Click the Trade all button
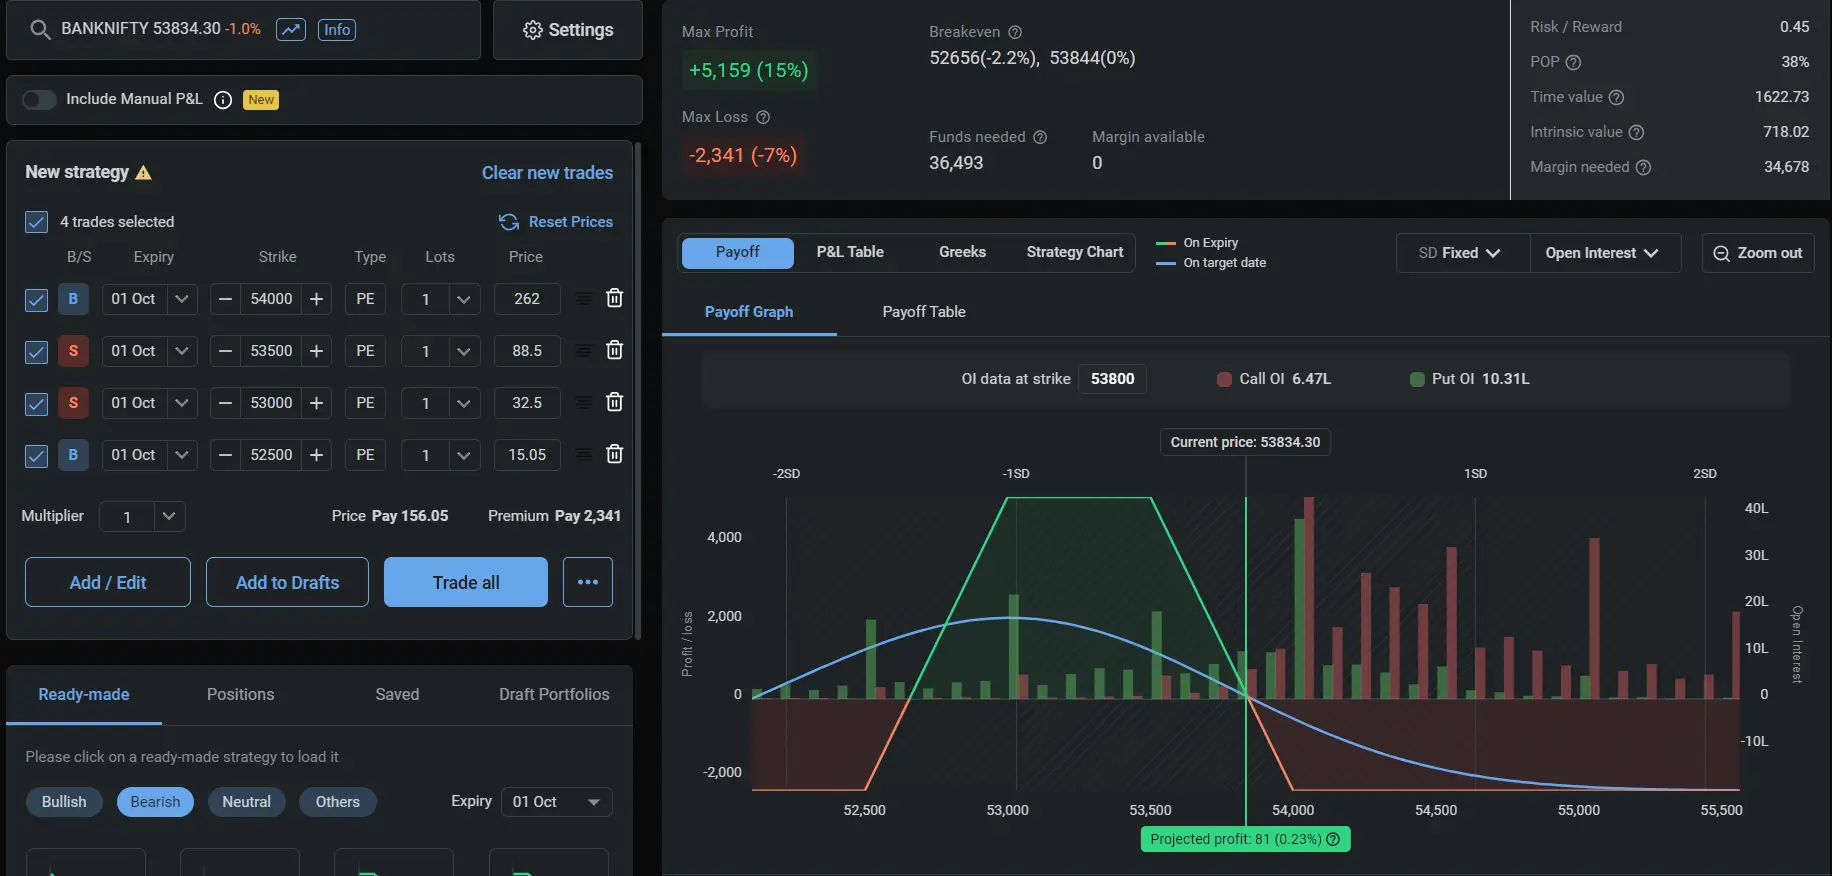Screen dimensions: 1832x876 (x=466, y=582)
